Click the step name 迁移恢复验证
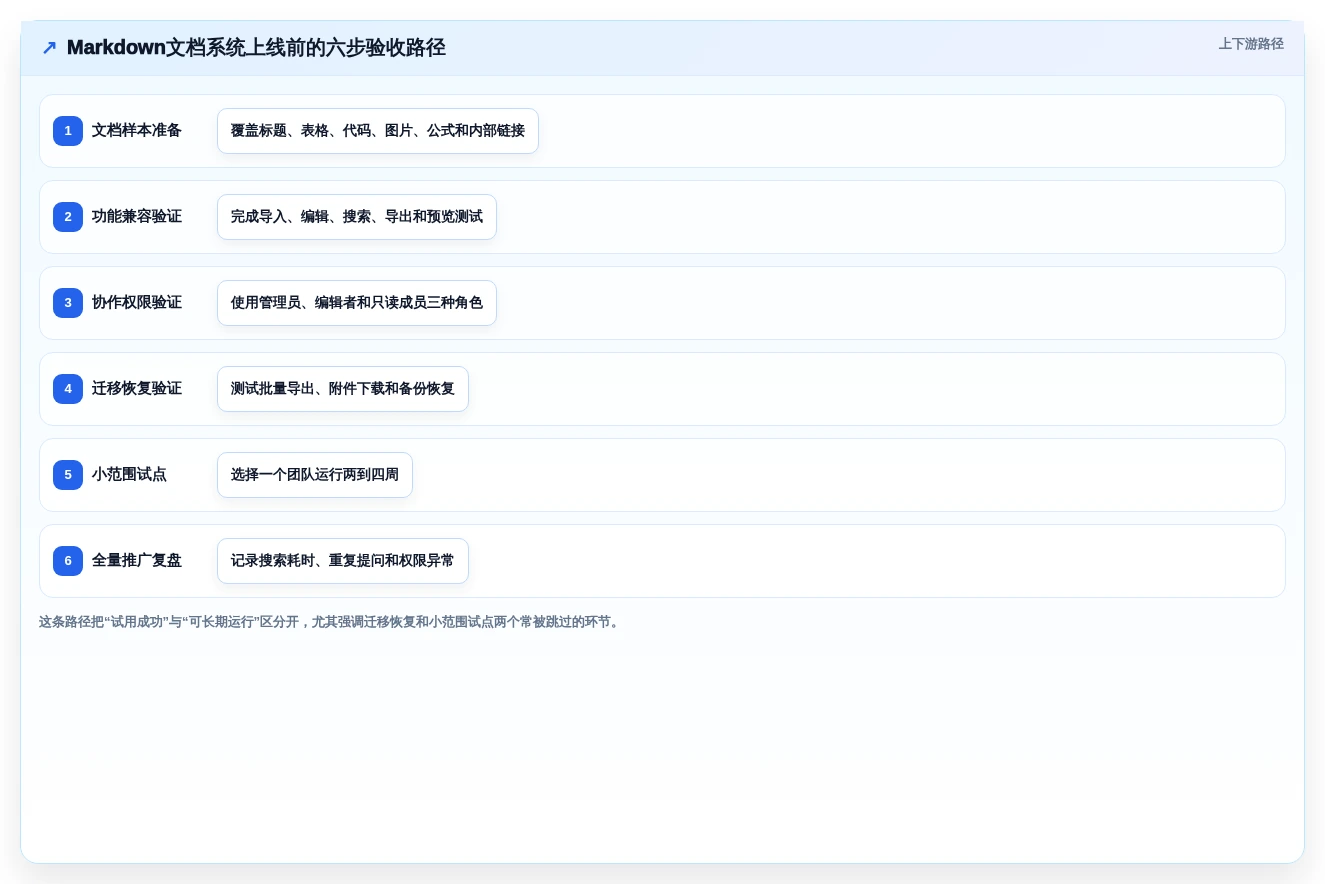This screenshot has height=884, width=1325. pos(137,389)
